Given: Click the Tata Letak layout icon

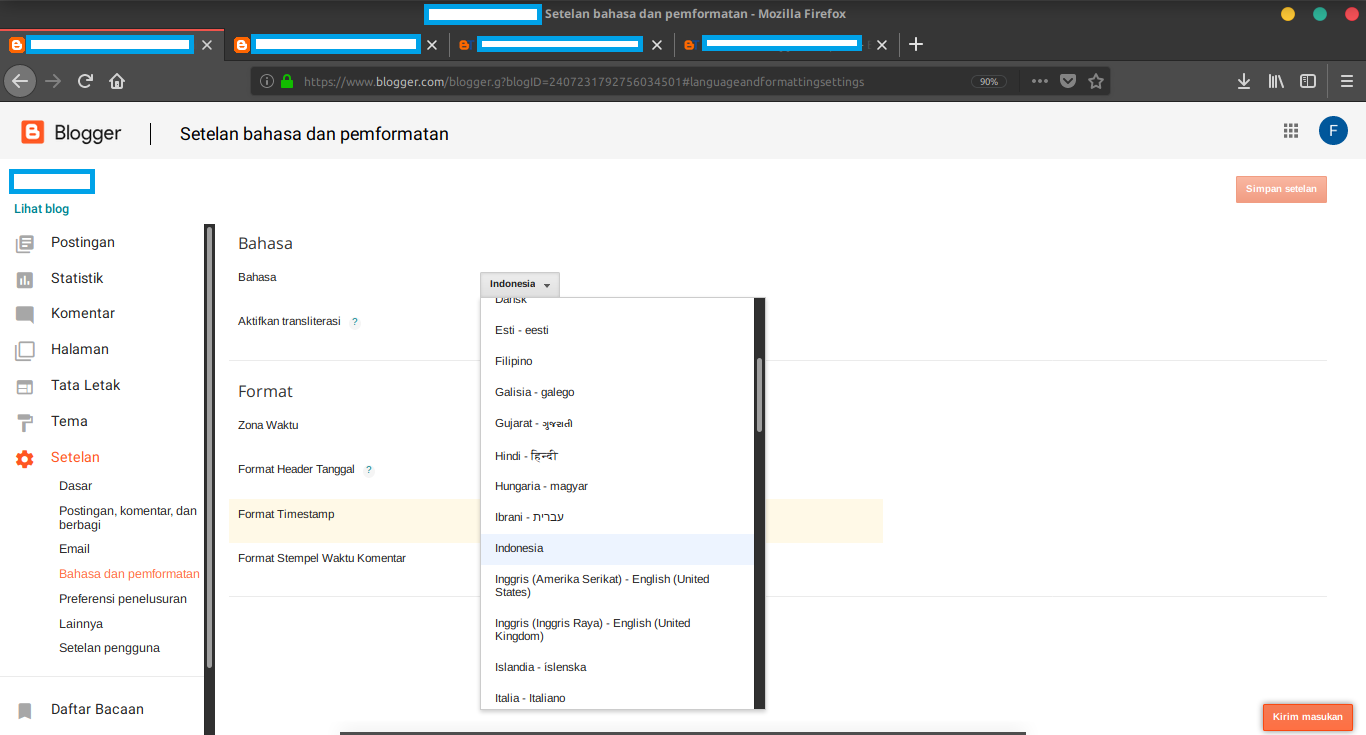Looking at the screenshot, I should [x=25, y=385].
